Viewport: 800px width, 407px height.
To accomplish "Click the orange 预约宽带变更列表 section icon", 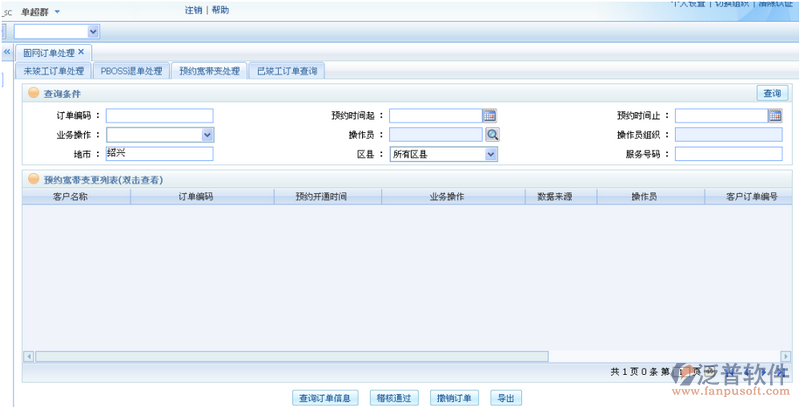I will point(34,180).
